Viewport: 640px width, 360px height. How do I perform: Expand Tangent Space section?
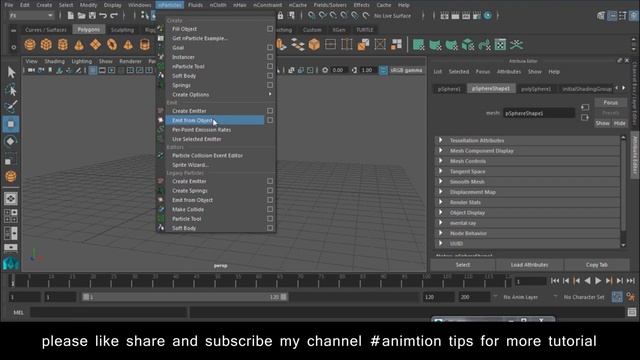pos(440,171)
